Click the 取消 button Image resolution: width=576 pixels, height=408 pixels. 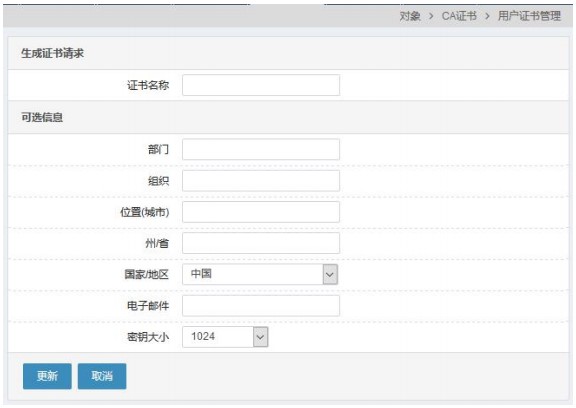[x=102, y=376]
